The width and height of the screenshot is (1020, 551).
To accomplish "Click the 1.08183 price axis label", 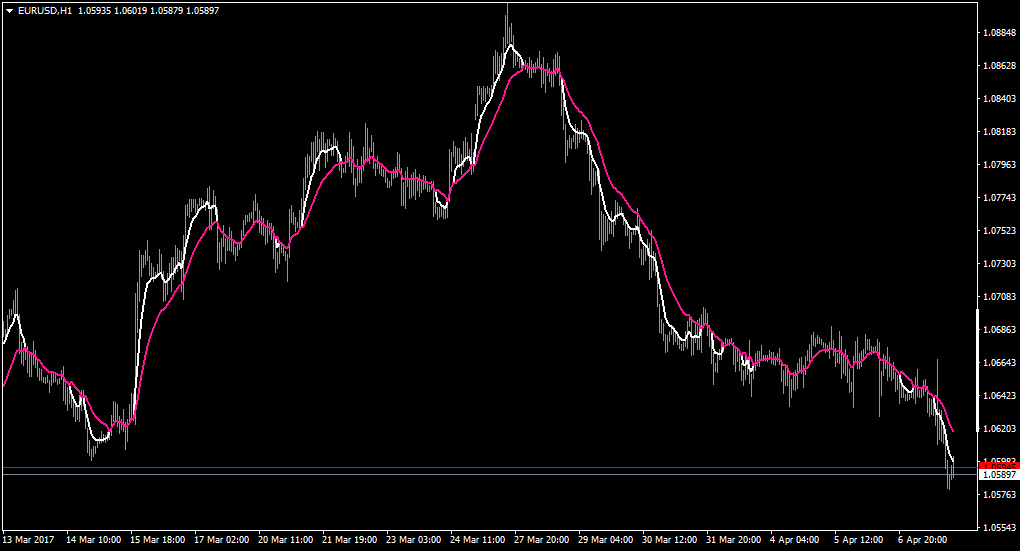I will pyautogui.click(x=999, y=131).
